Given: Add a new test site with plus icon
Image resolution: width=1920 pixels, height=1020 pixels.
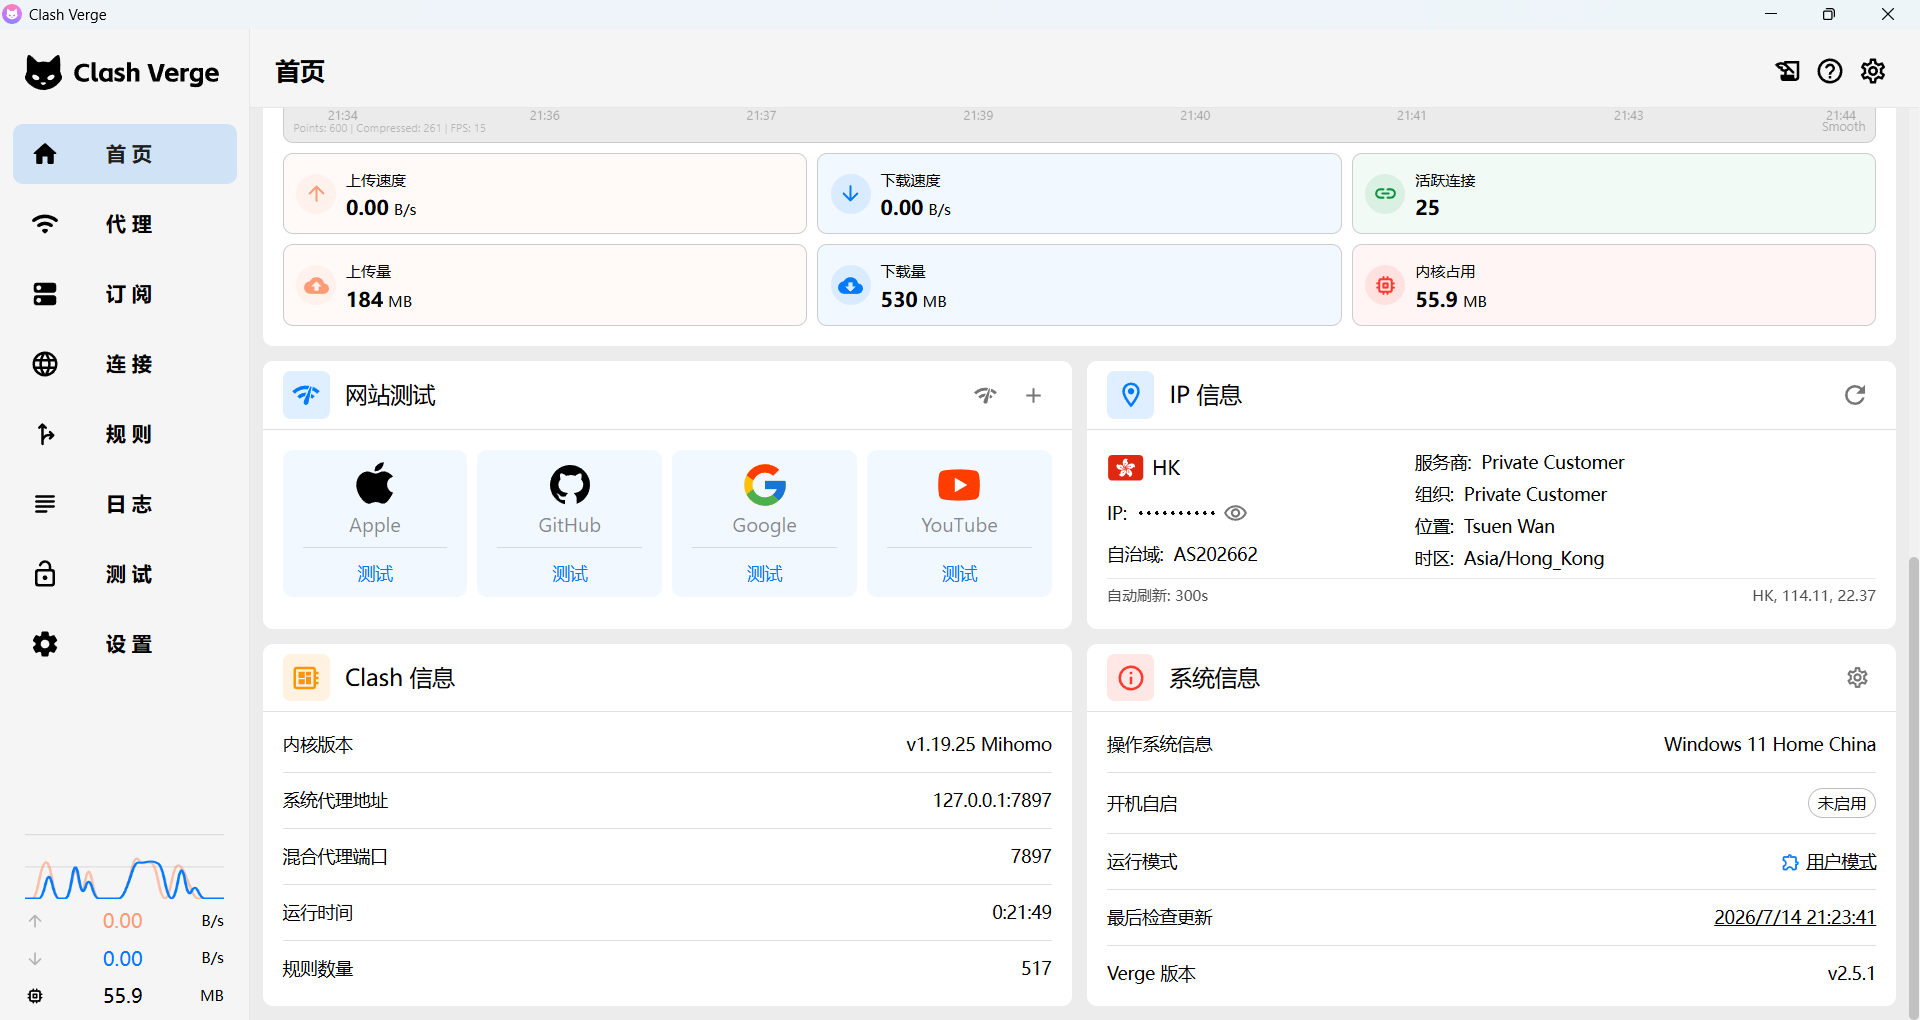Looking at the screenshot, I should coord(1033,395).
